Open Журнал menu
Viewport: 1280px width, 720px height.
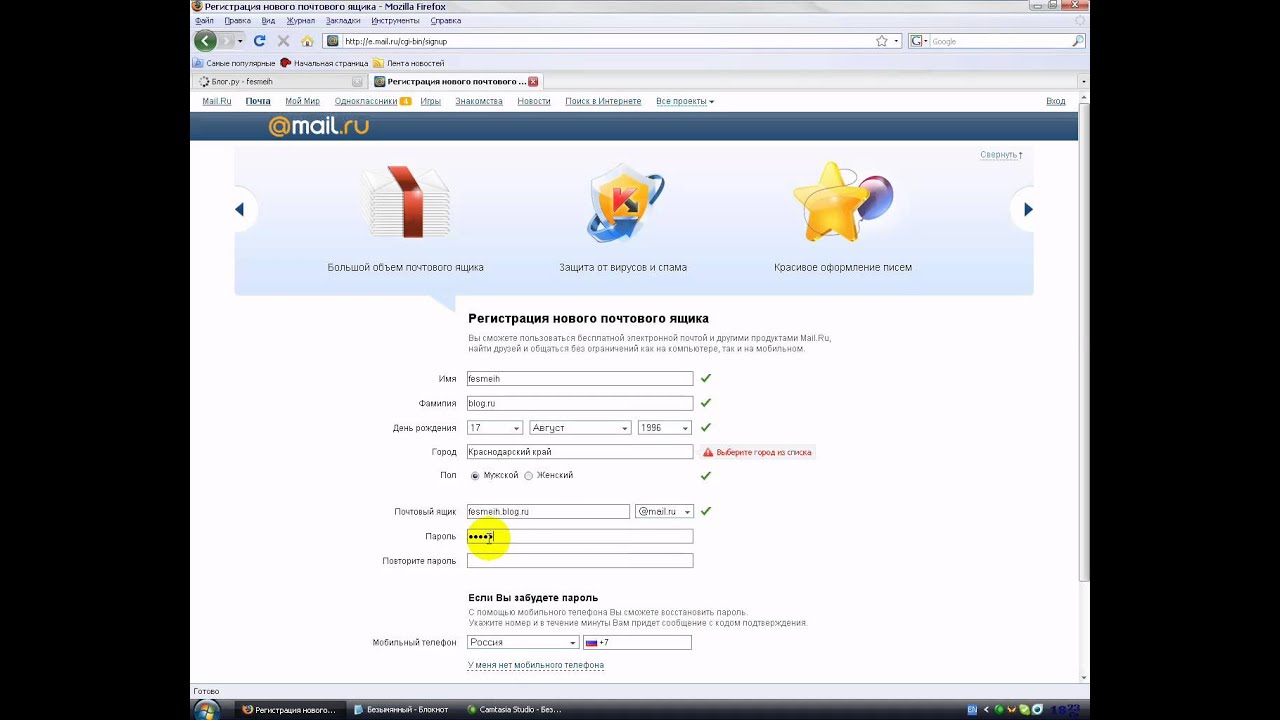pyautogui.click(x=300, y=20)
